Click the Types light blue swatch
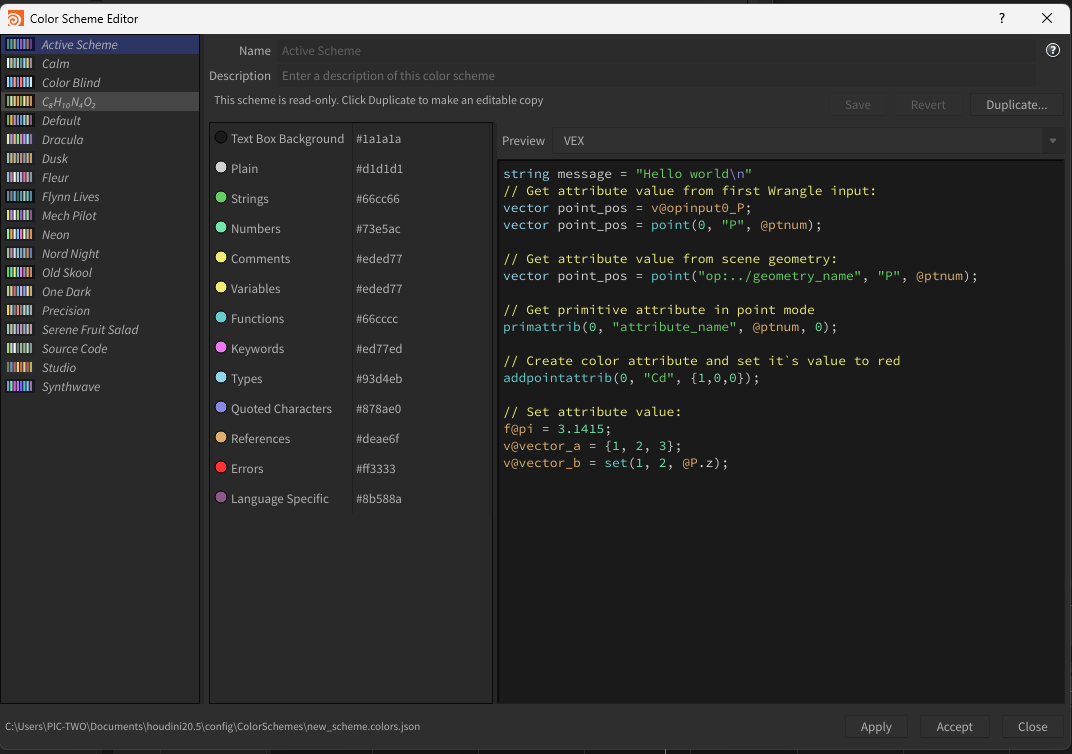Image resolution: width=1072 pixels, height=754 pixels. [221, 378]
